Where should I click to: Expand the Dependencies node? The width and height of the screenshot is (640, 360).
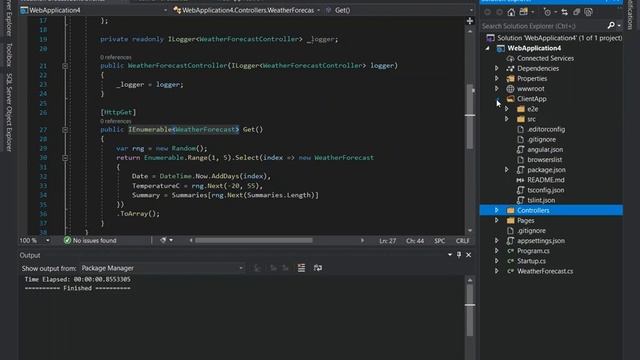click(x=497, y=68)
